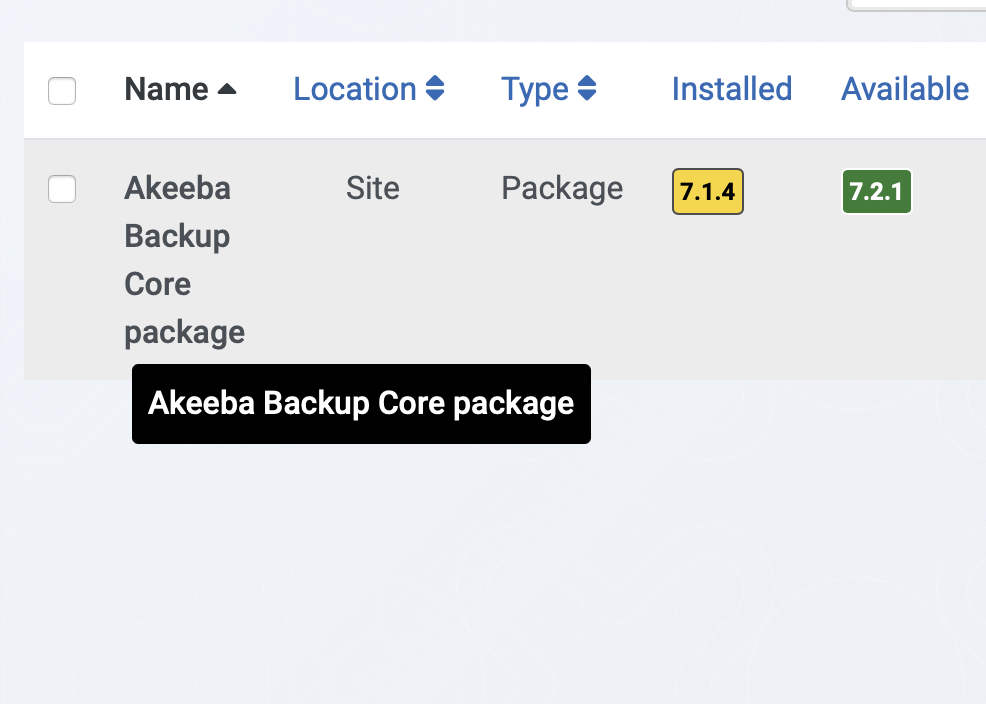The image size is (986, 704).
Task: Check the Akeeba Backup Core package row checkbox
Action: tap(62, 189)
